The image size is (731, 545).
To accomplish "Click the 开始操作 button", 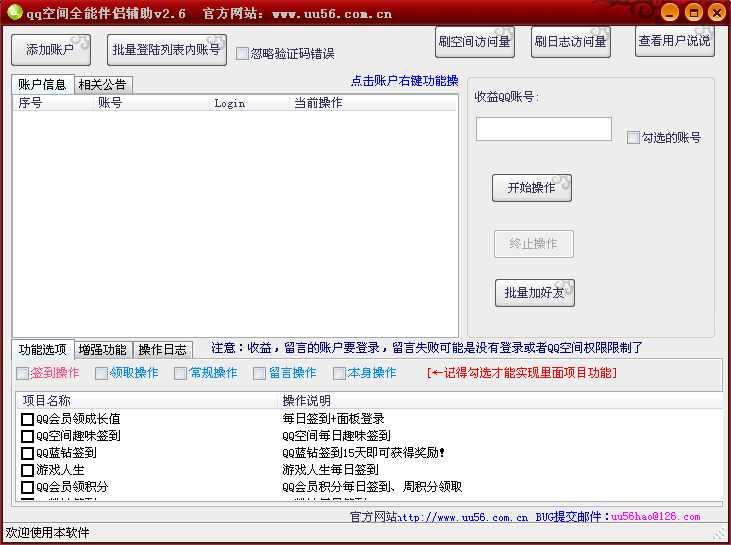I will pos(531,188).
